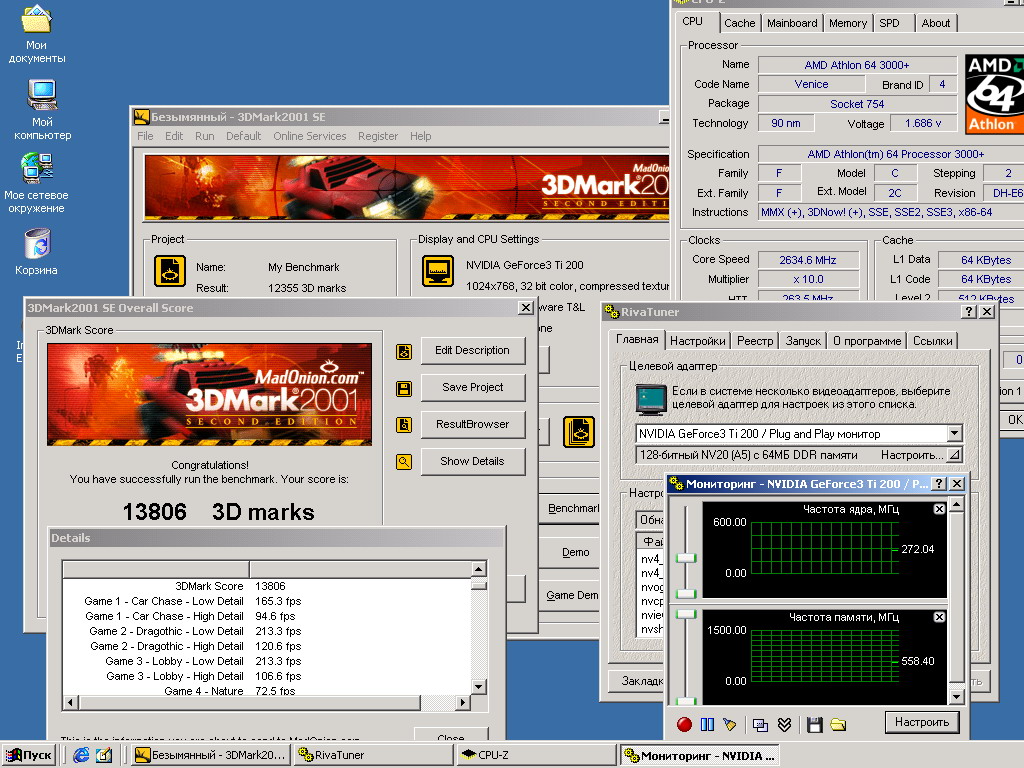This screenshot has height=768, width=1024.
Task: Open the Default menu in 3DMark
Action: point(244,136)
